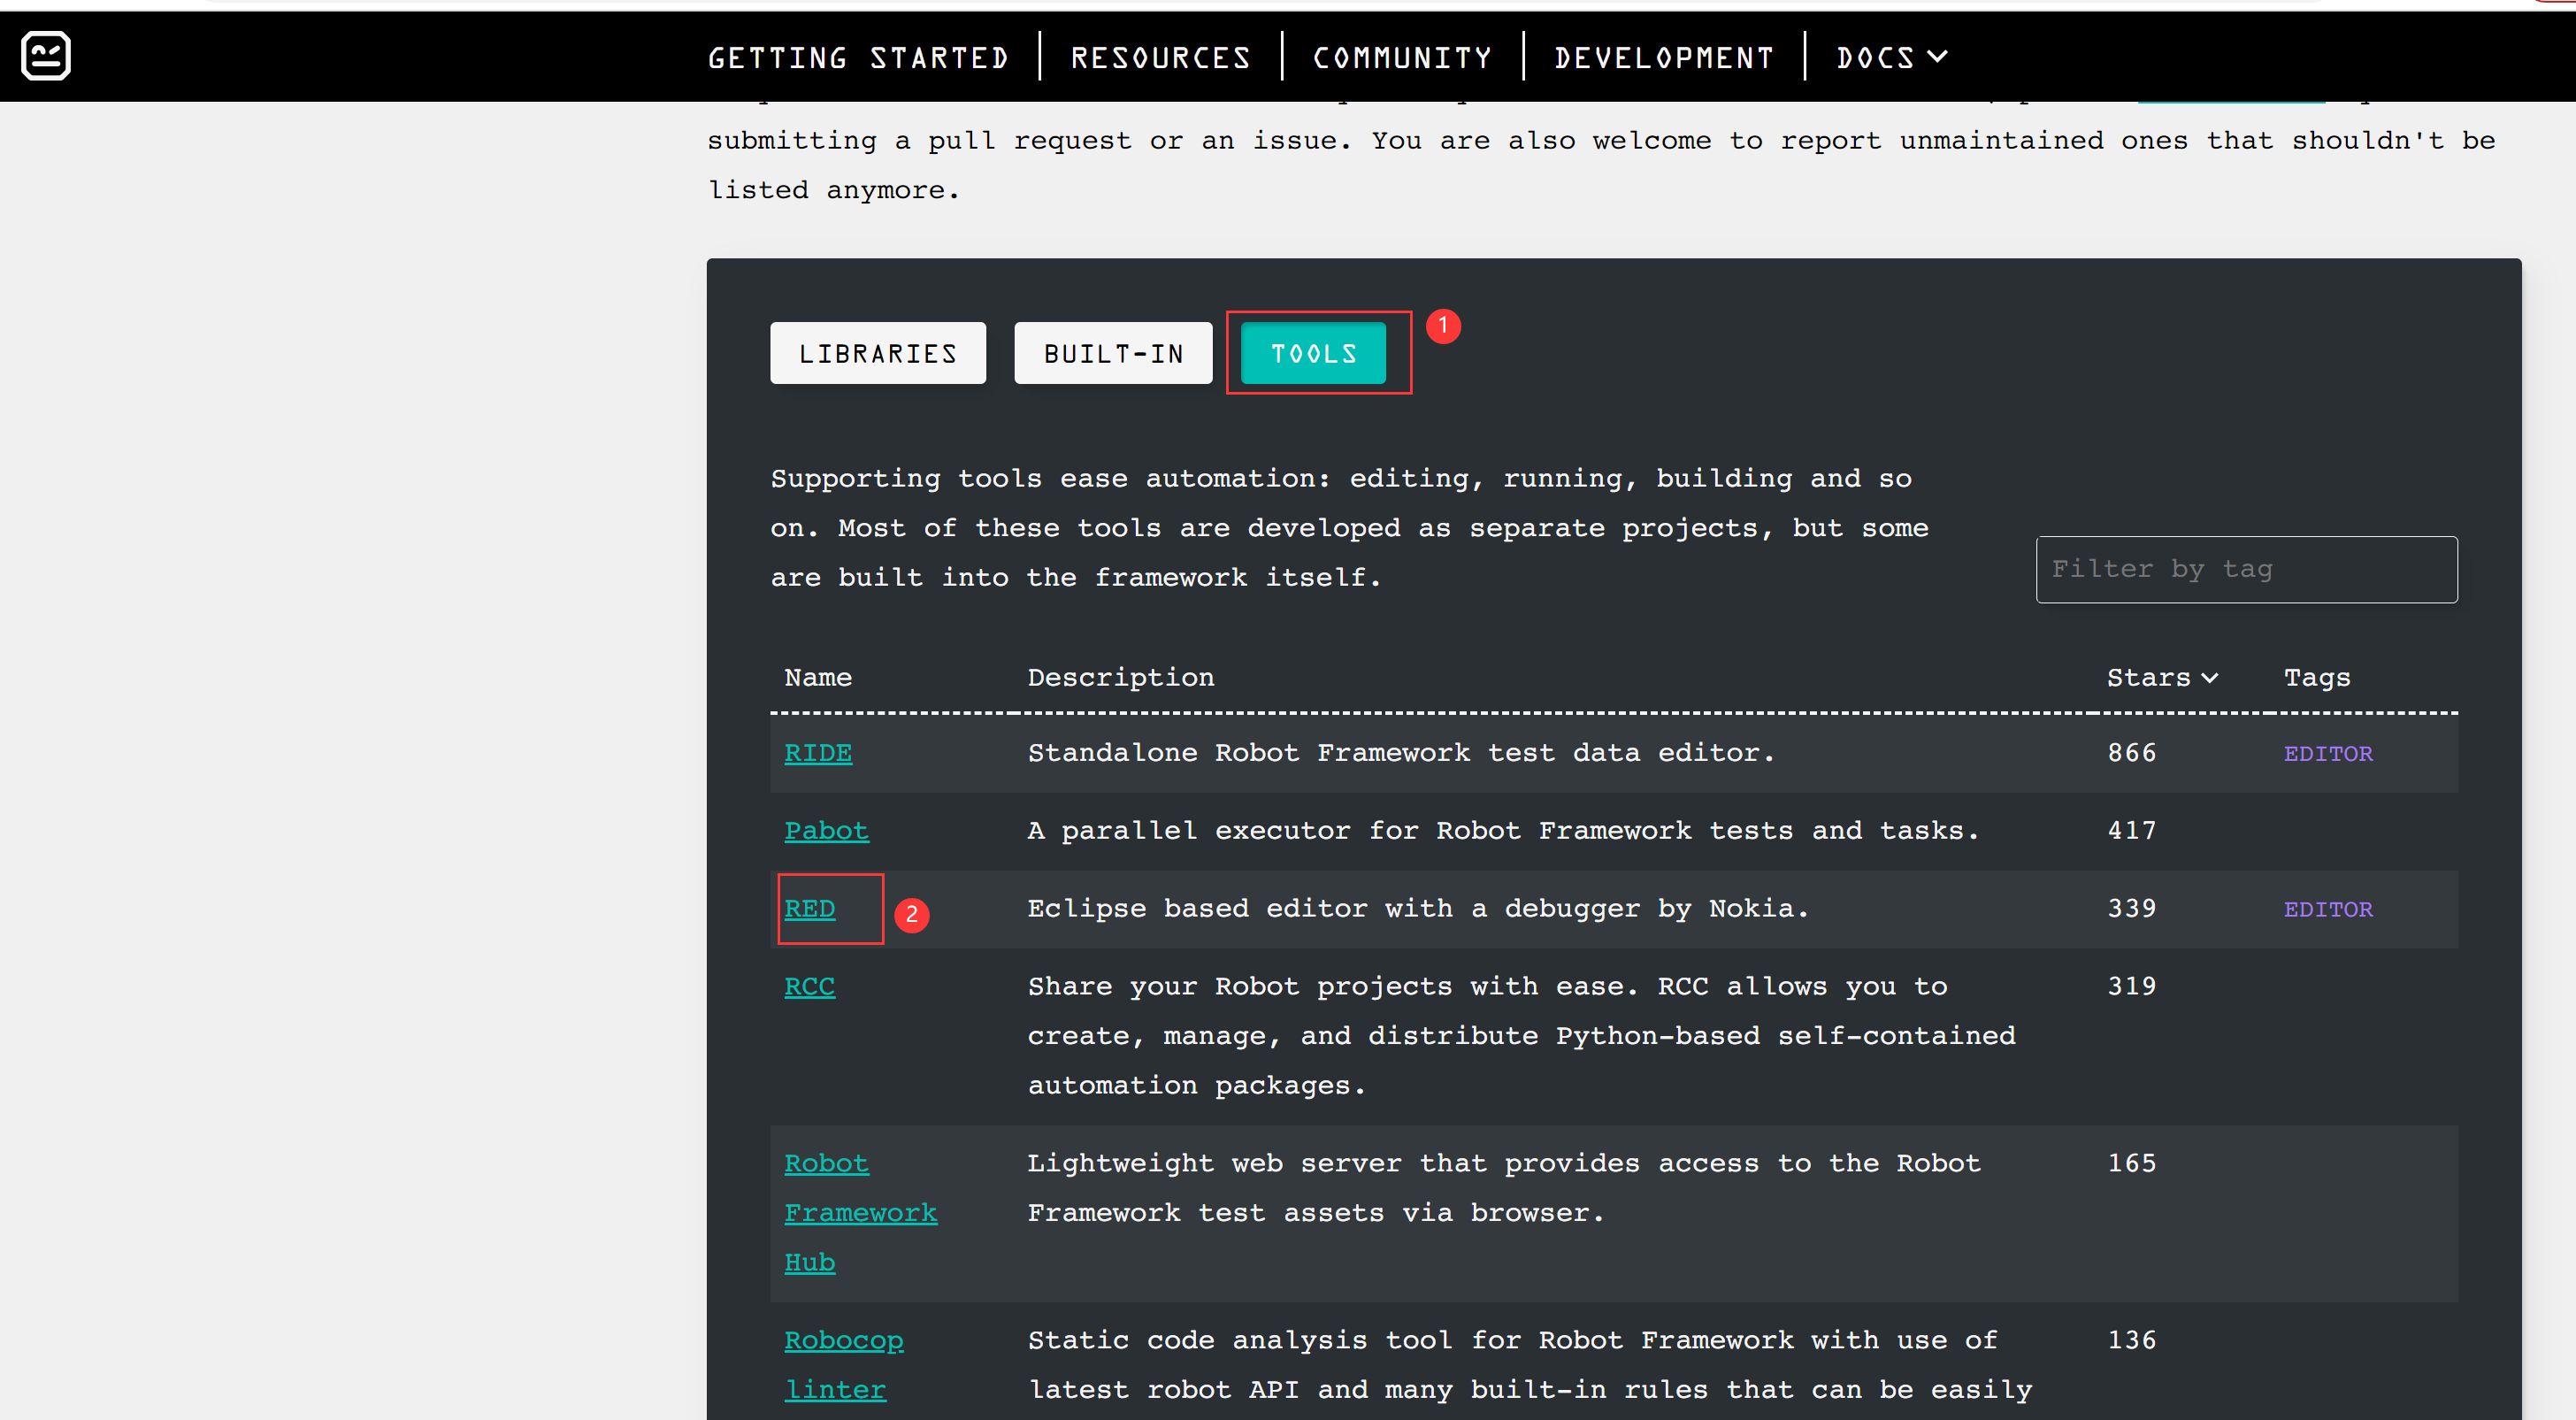Image resolution: width=2576 pixels, height=1420 pixels.
Task: Open the RIDE tool link
Action: 817,753
